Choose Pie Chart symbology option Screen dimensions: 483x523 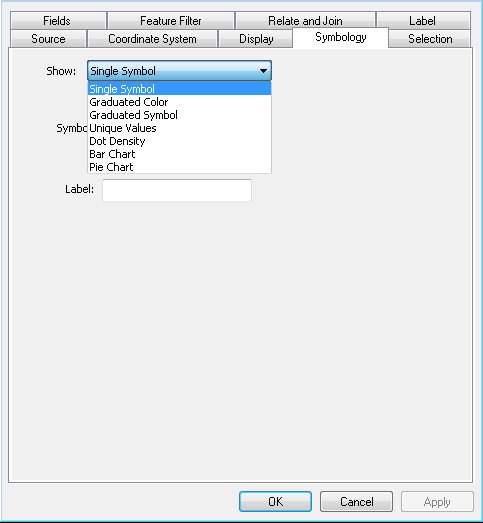(179, 167)
